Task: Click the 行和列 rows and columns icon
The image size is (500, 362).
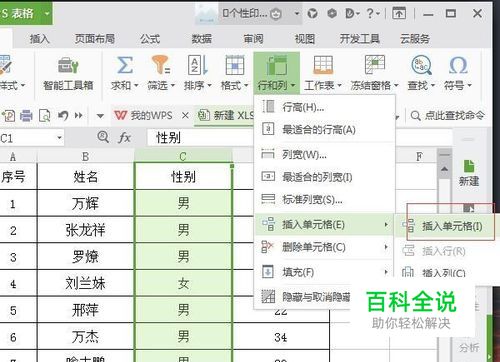Action: (x=277, y=65)
